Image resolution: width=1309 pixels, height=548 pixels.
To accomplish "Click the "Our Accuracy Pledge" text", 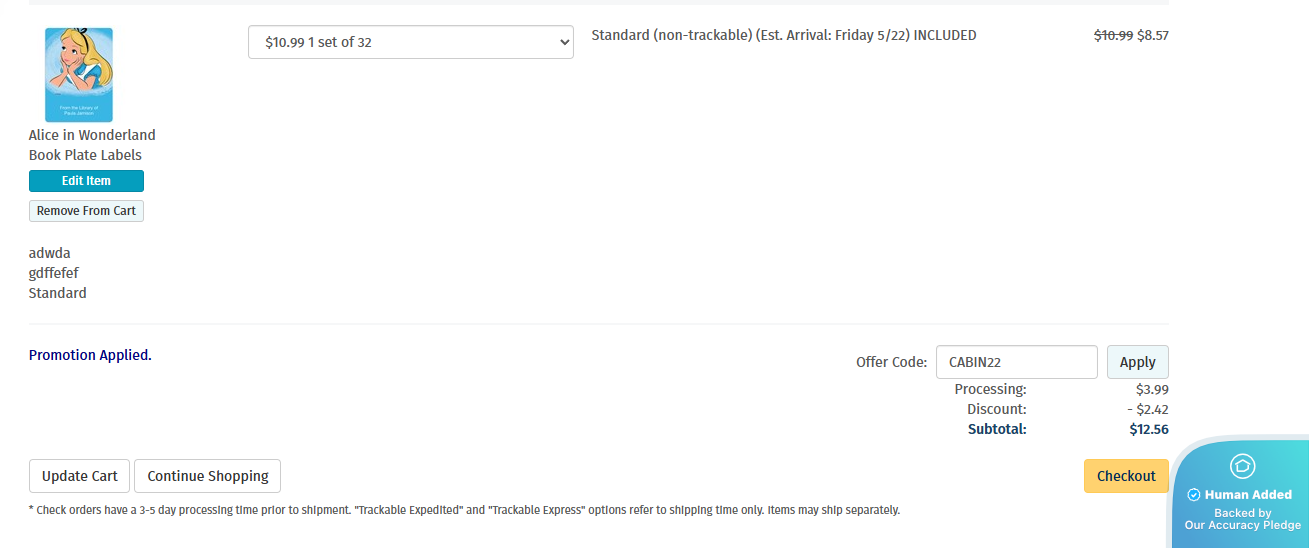I will (1243, 525).
